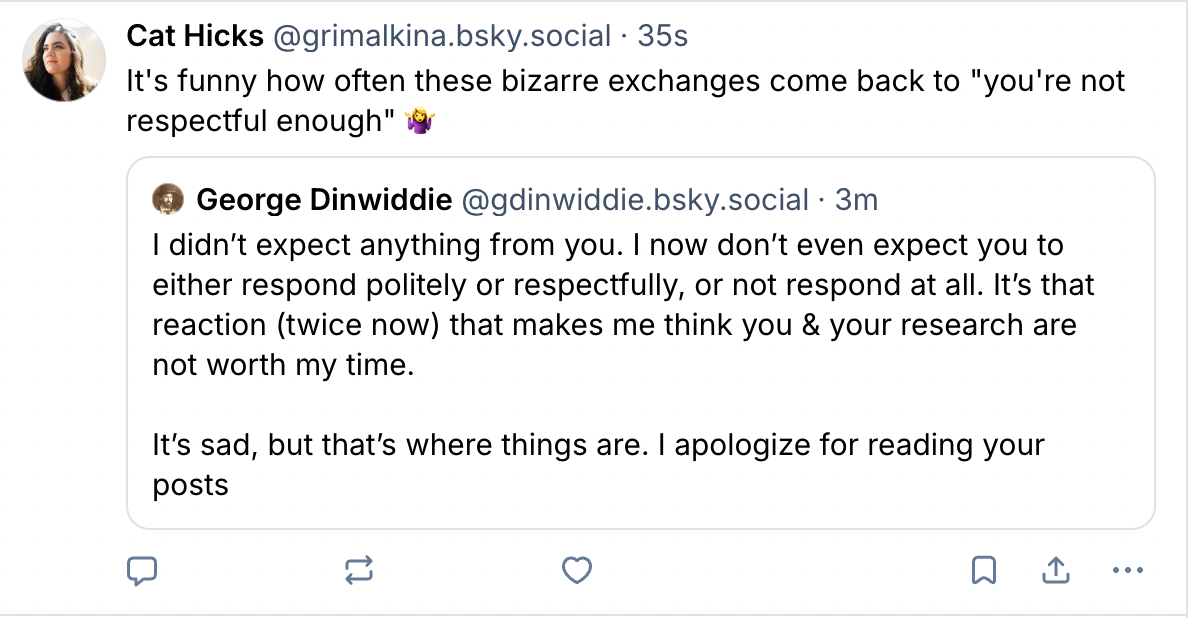Open Cat Hicks display name link

click(x=190, y=36)
